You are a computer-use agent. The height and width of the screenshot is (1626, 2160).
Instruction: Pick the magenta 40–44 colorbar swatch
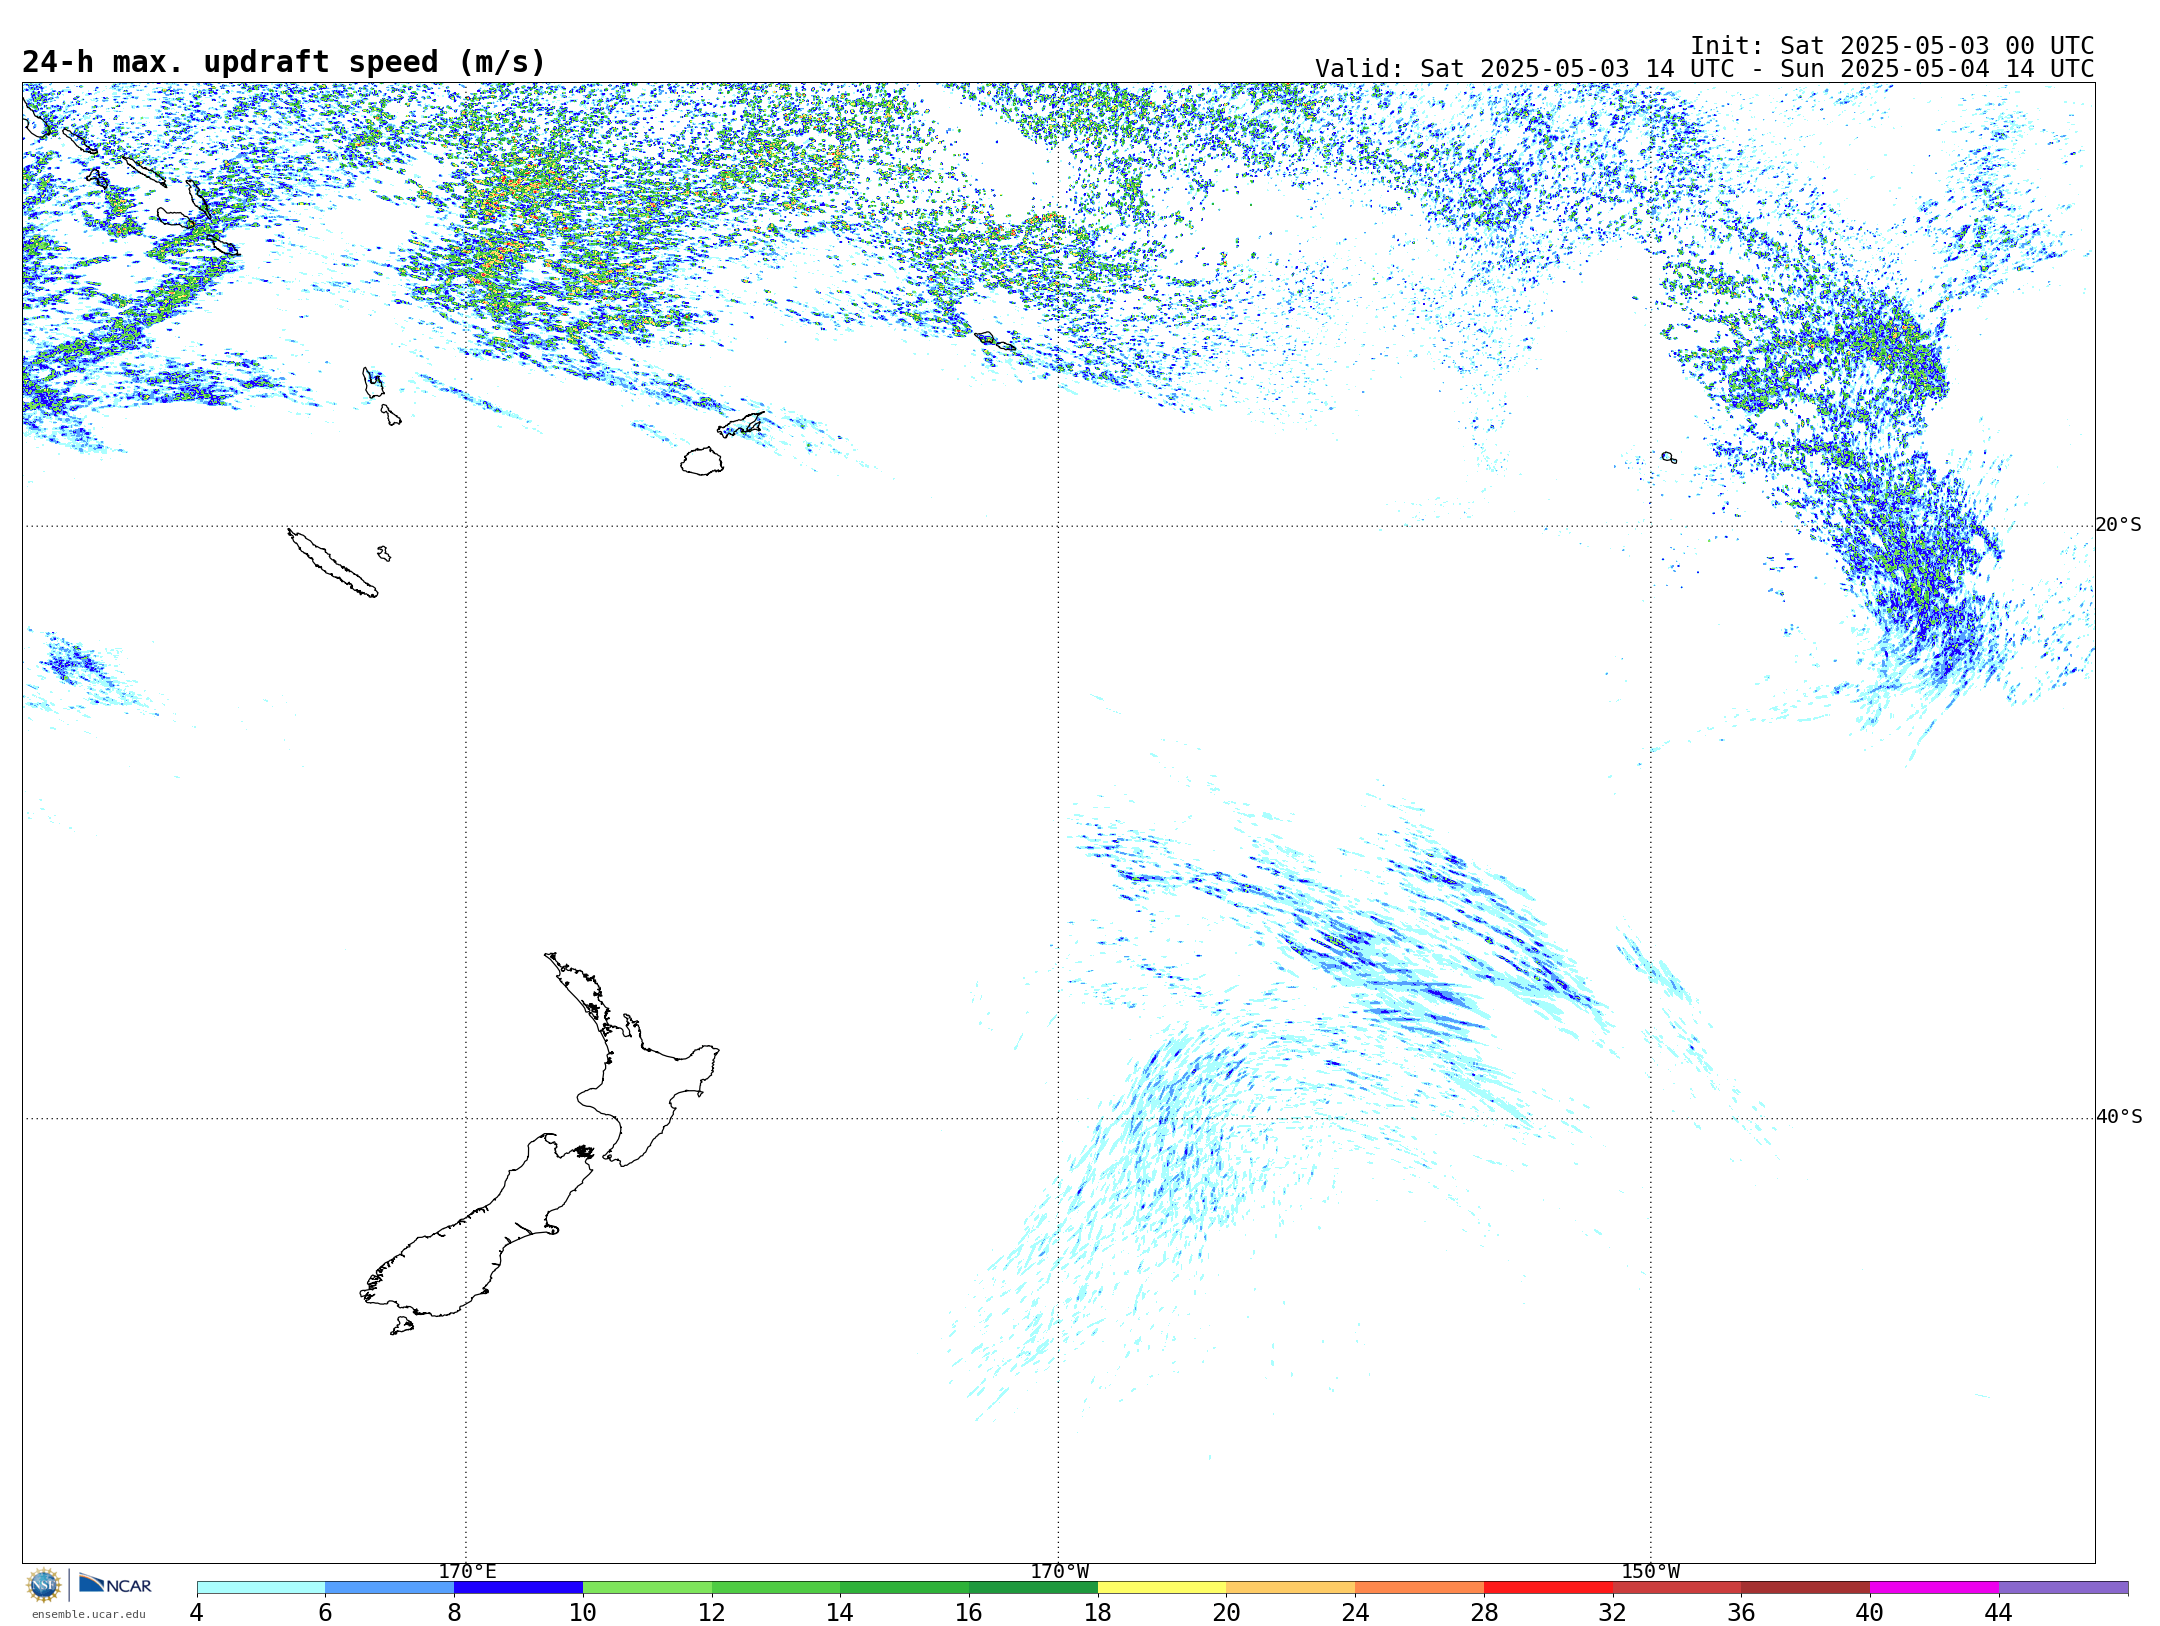[x=1935, y=1587]
